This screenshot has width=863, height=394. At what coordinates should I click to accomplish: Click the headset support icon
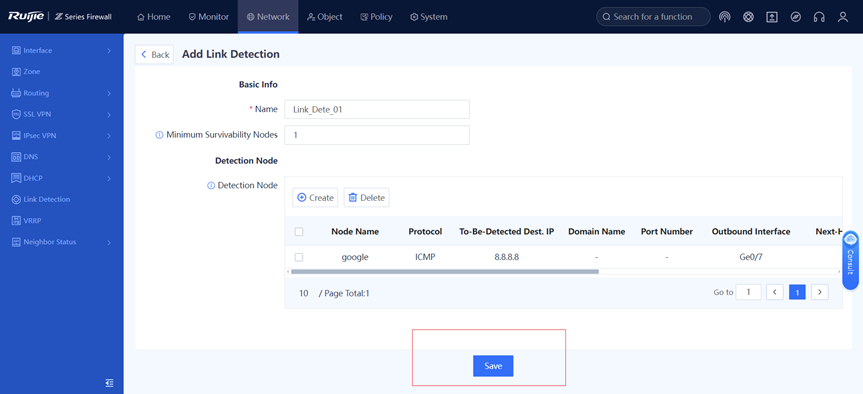[819, 17]
